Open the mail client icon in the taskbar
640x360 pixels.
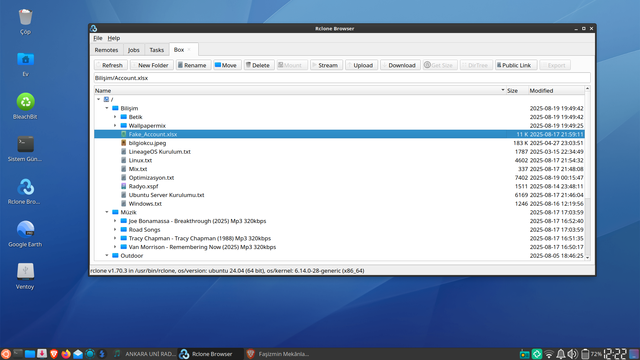click(x=78, y=354)
